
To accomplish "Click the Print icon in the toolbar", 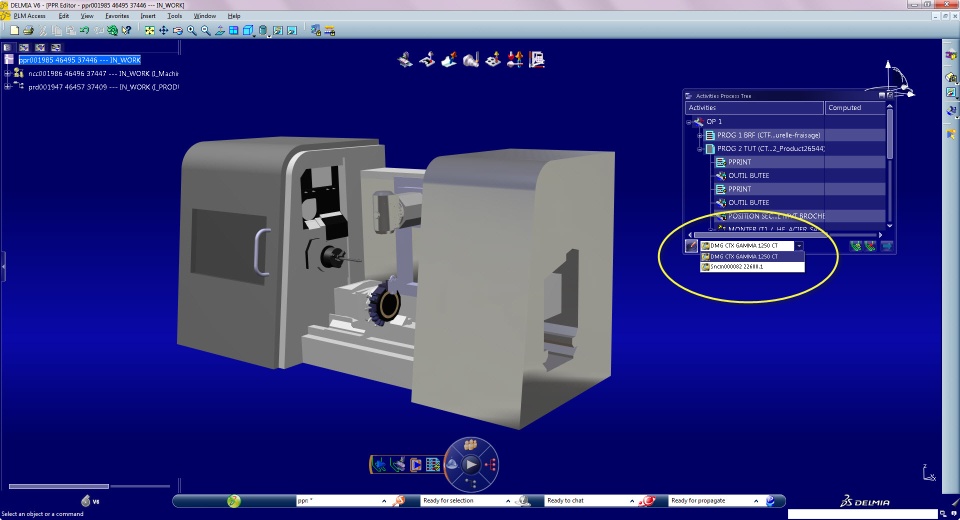I will pos(28,30).
